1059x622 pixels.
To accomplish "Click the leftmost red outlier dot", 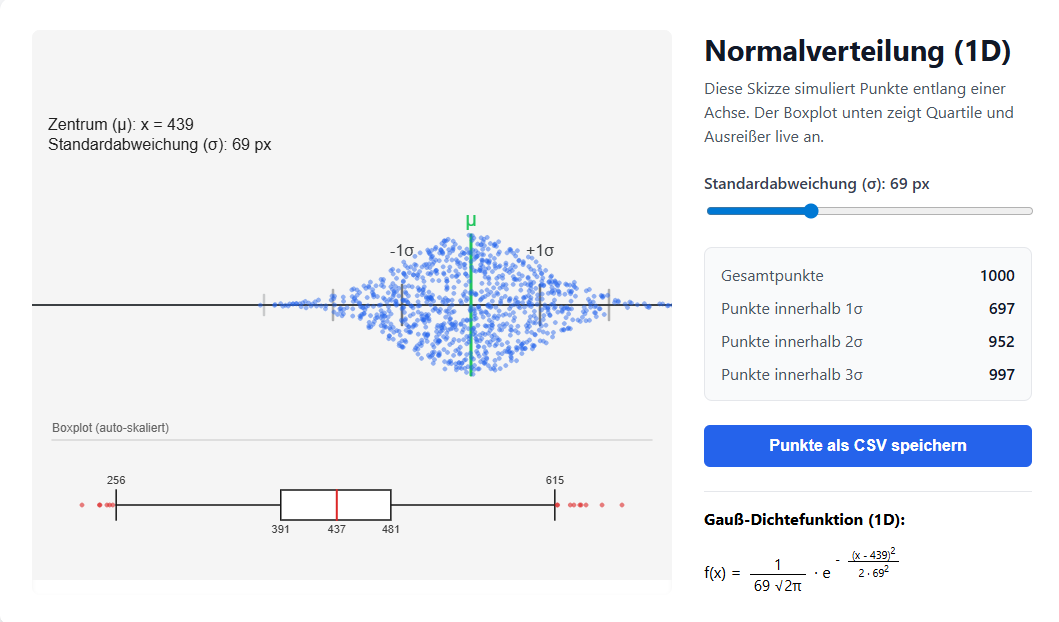I will click(82, 505).
